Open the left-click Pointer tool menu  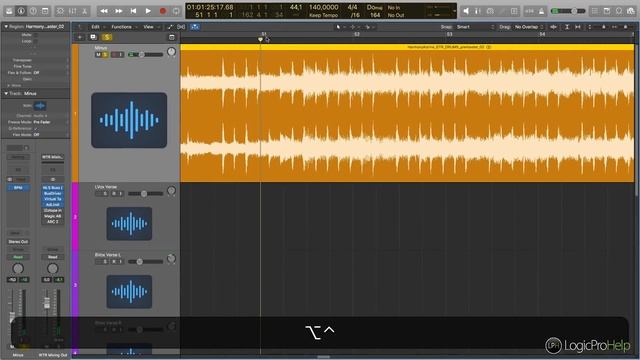pos(340,27)
